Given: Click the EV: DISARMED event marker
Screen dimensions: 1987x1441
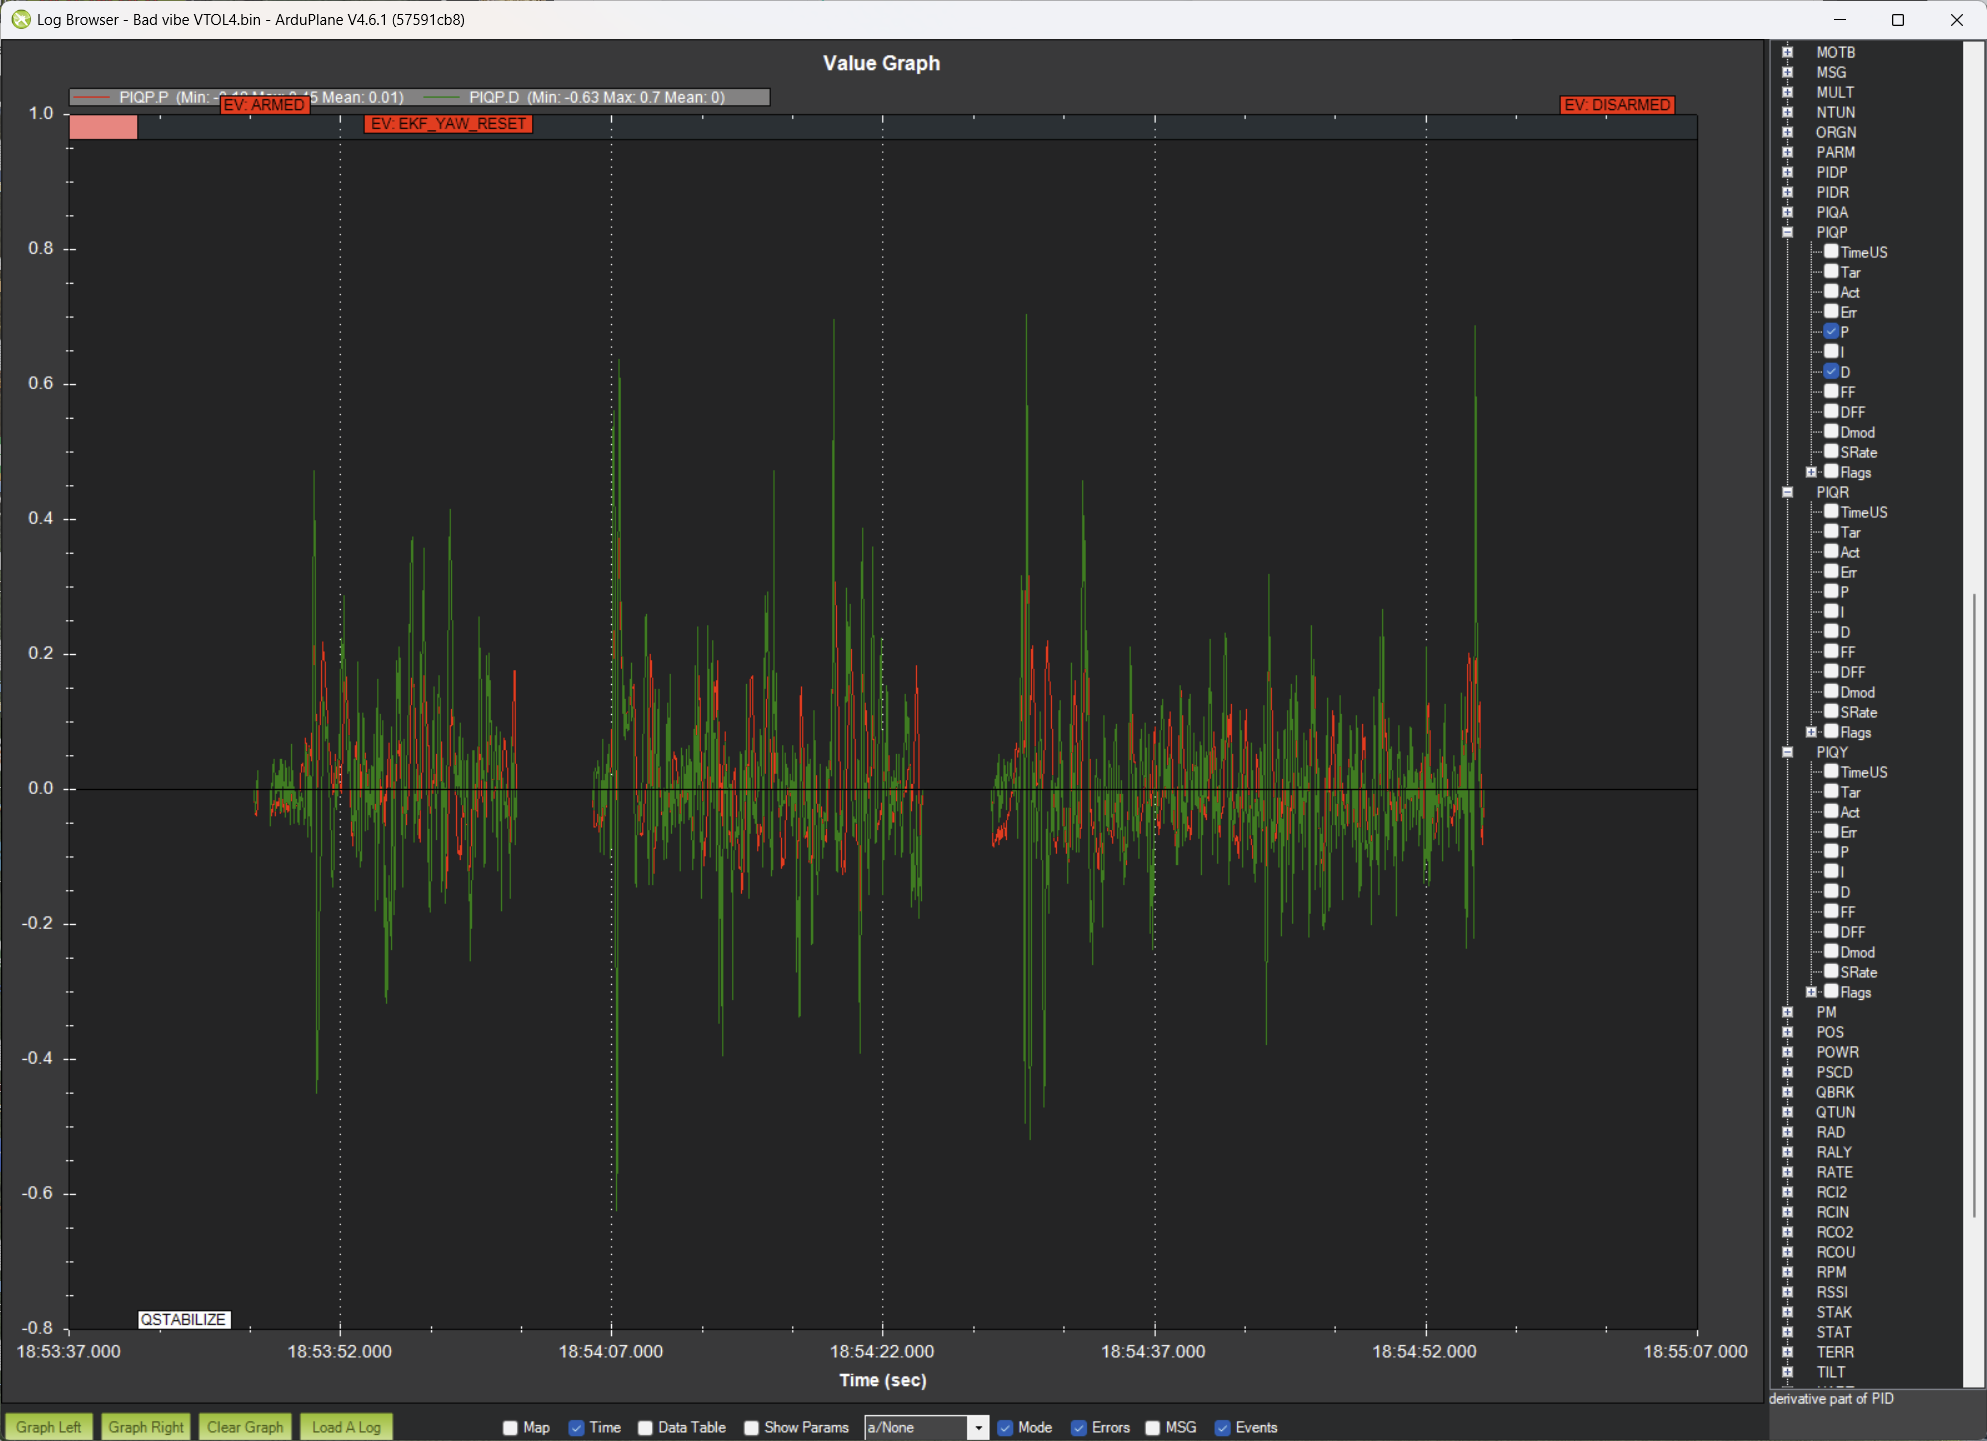Looking at the screenshot, I should point(1617,105).
